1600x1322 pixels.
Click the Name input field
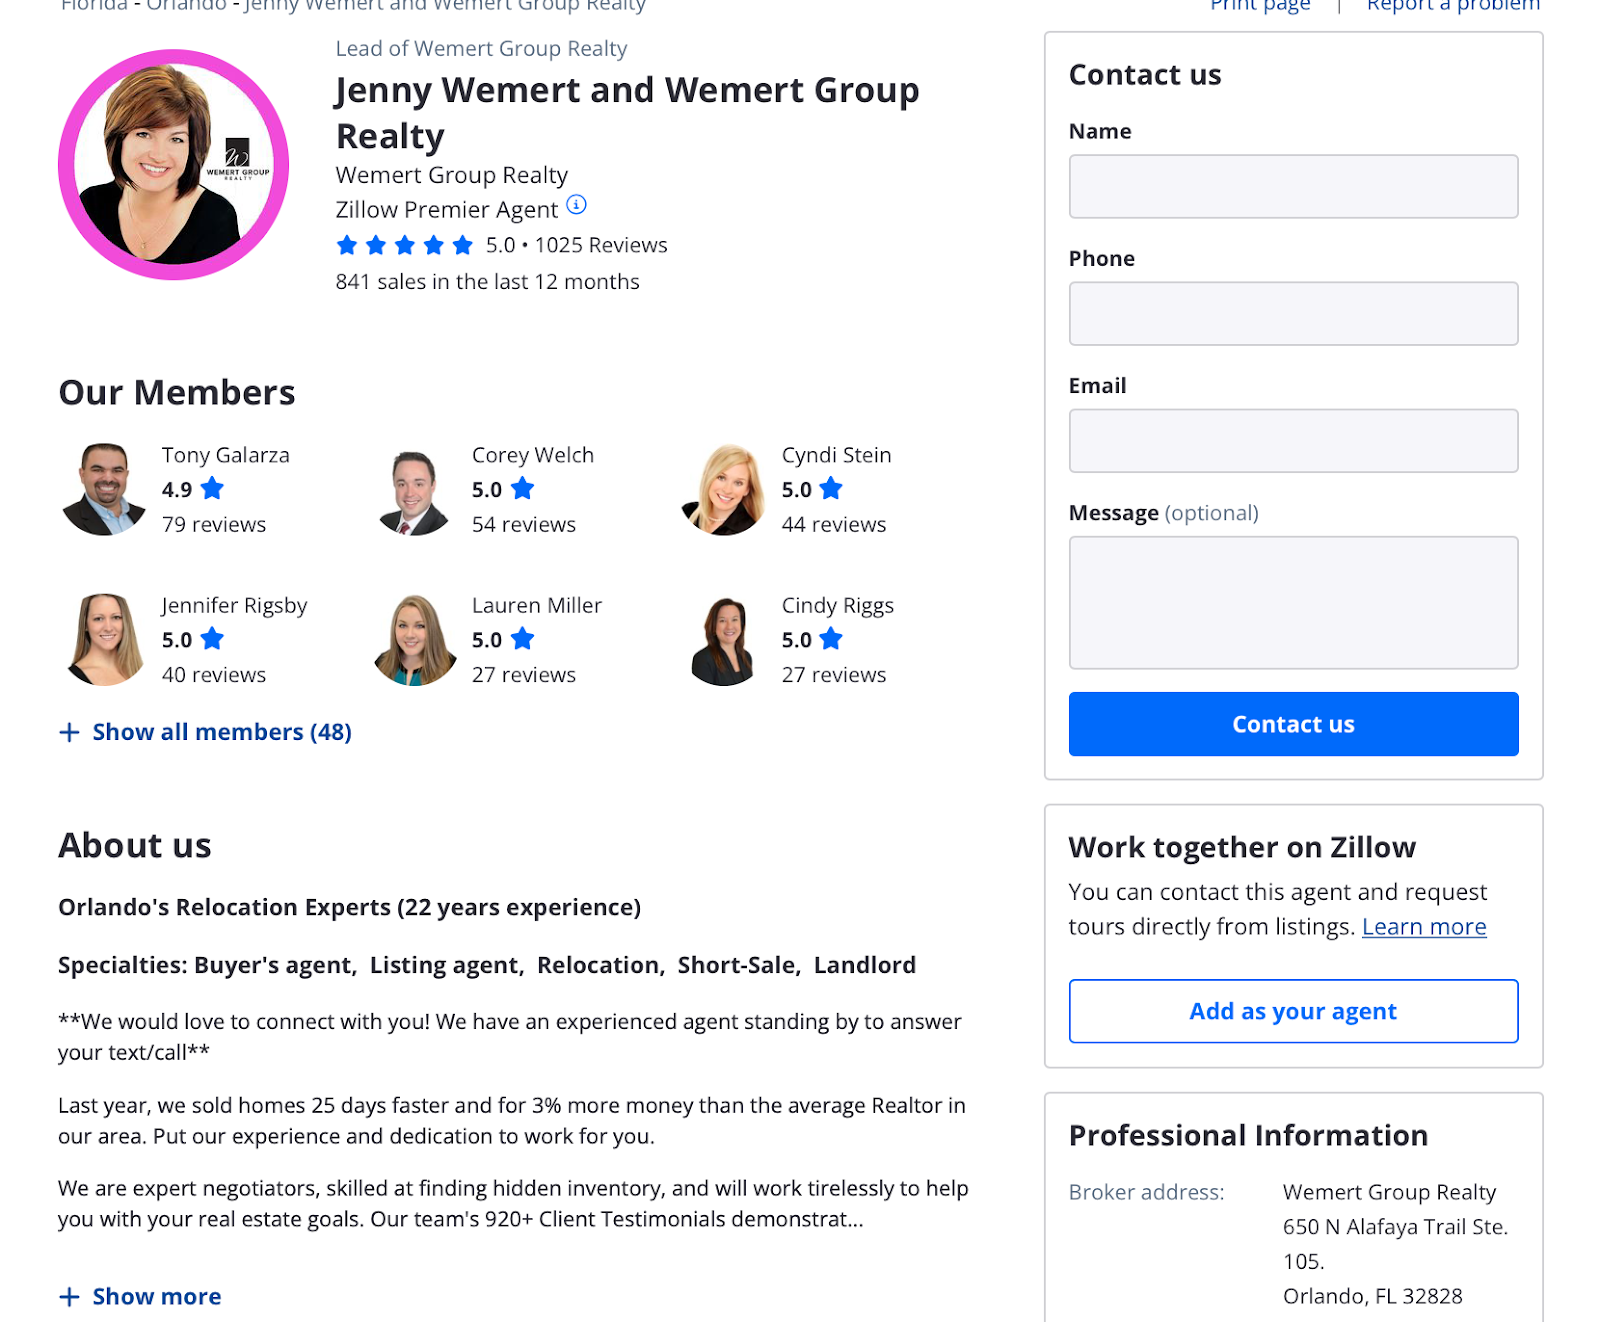(x=1293, y=187)
